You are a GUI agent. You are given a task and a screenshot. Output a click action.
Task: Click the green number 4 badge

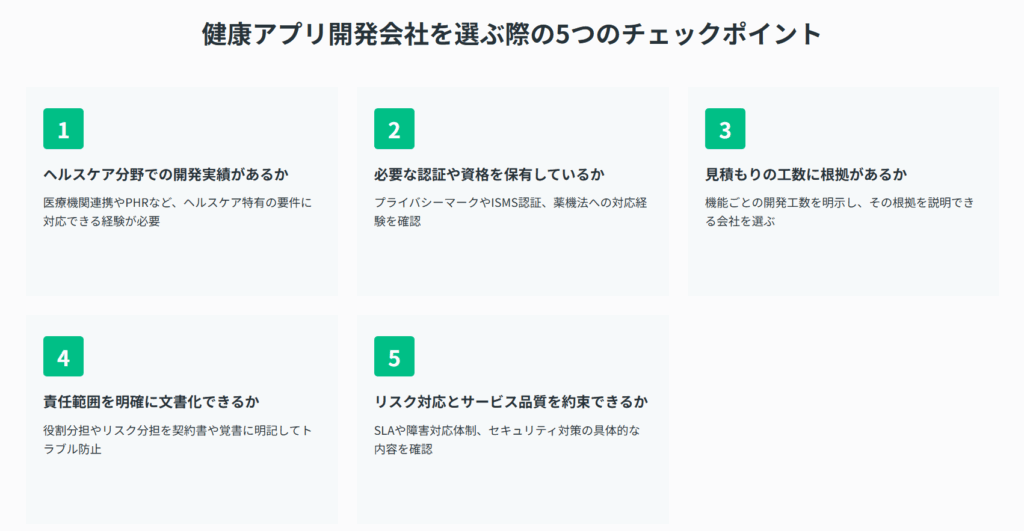point(63,357)
